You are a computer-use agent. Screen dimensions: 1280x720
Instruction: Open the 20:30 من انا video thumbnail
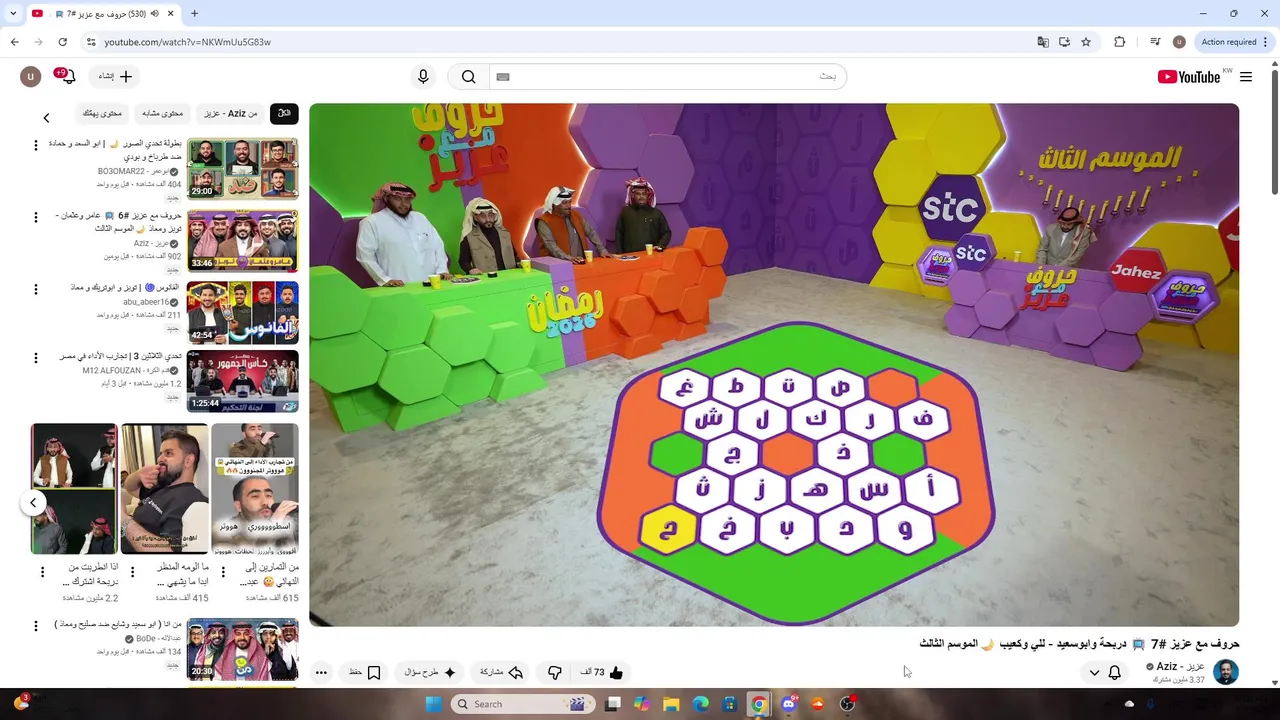(243, 649)
